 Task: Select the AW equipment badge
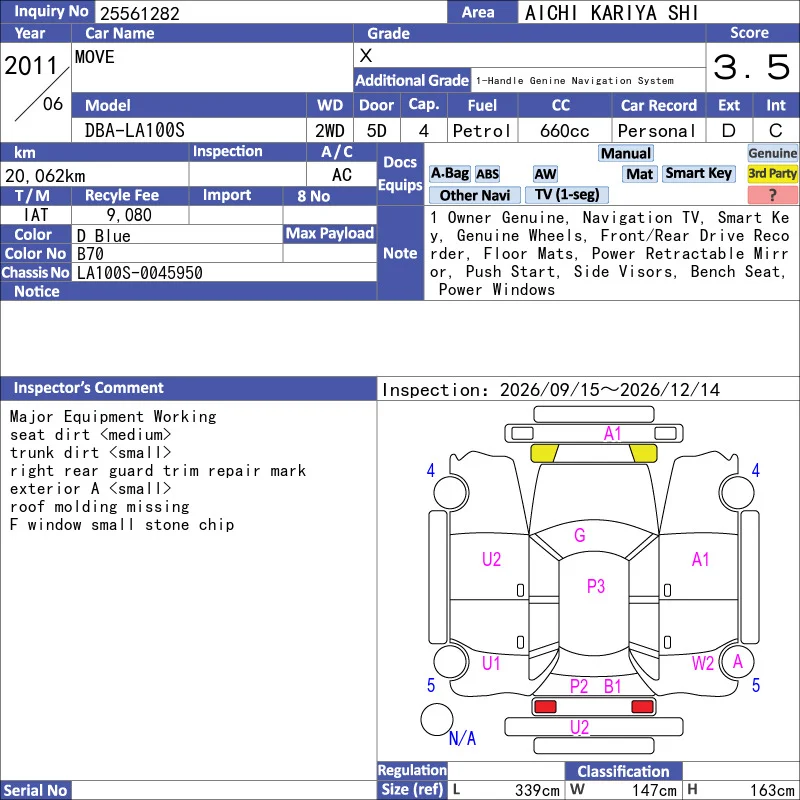click(x=545, y=174)
